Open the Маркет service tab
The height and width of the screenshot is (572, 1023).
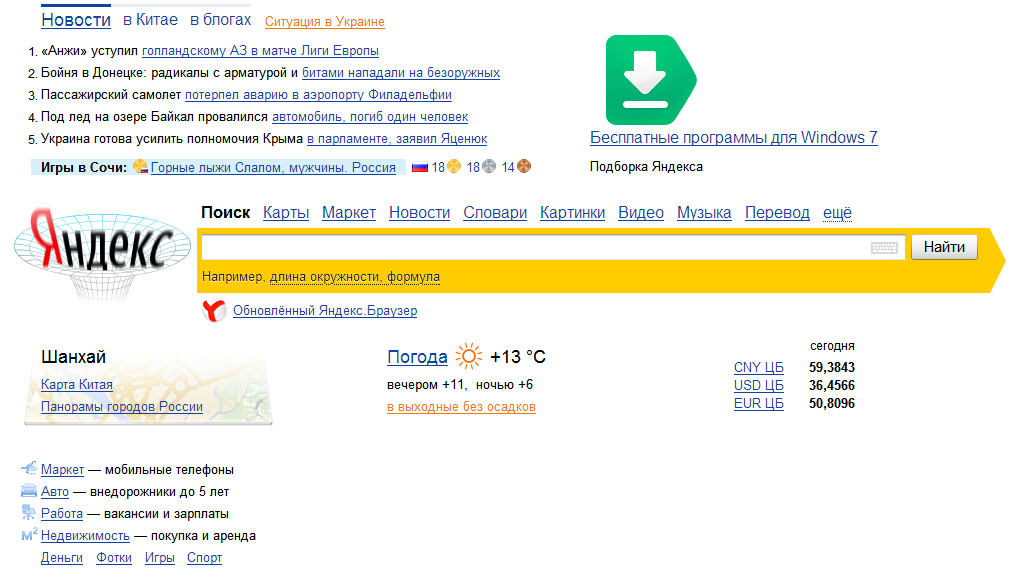pyautogui.click(x=349, y=213)
